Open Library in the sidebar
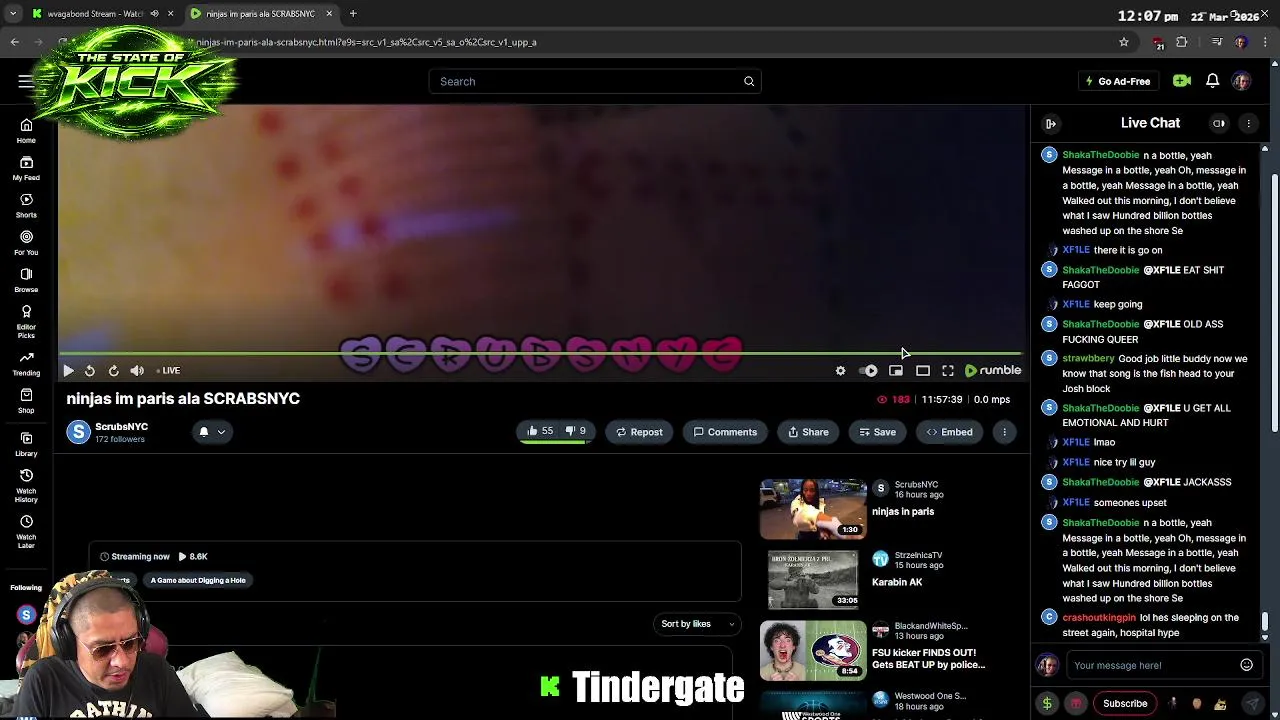The width and height of the screenshot is (1280, 720). 26,443
